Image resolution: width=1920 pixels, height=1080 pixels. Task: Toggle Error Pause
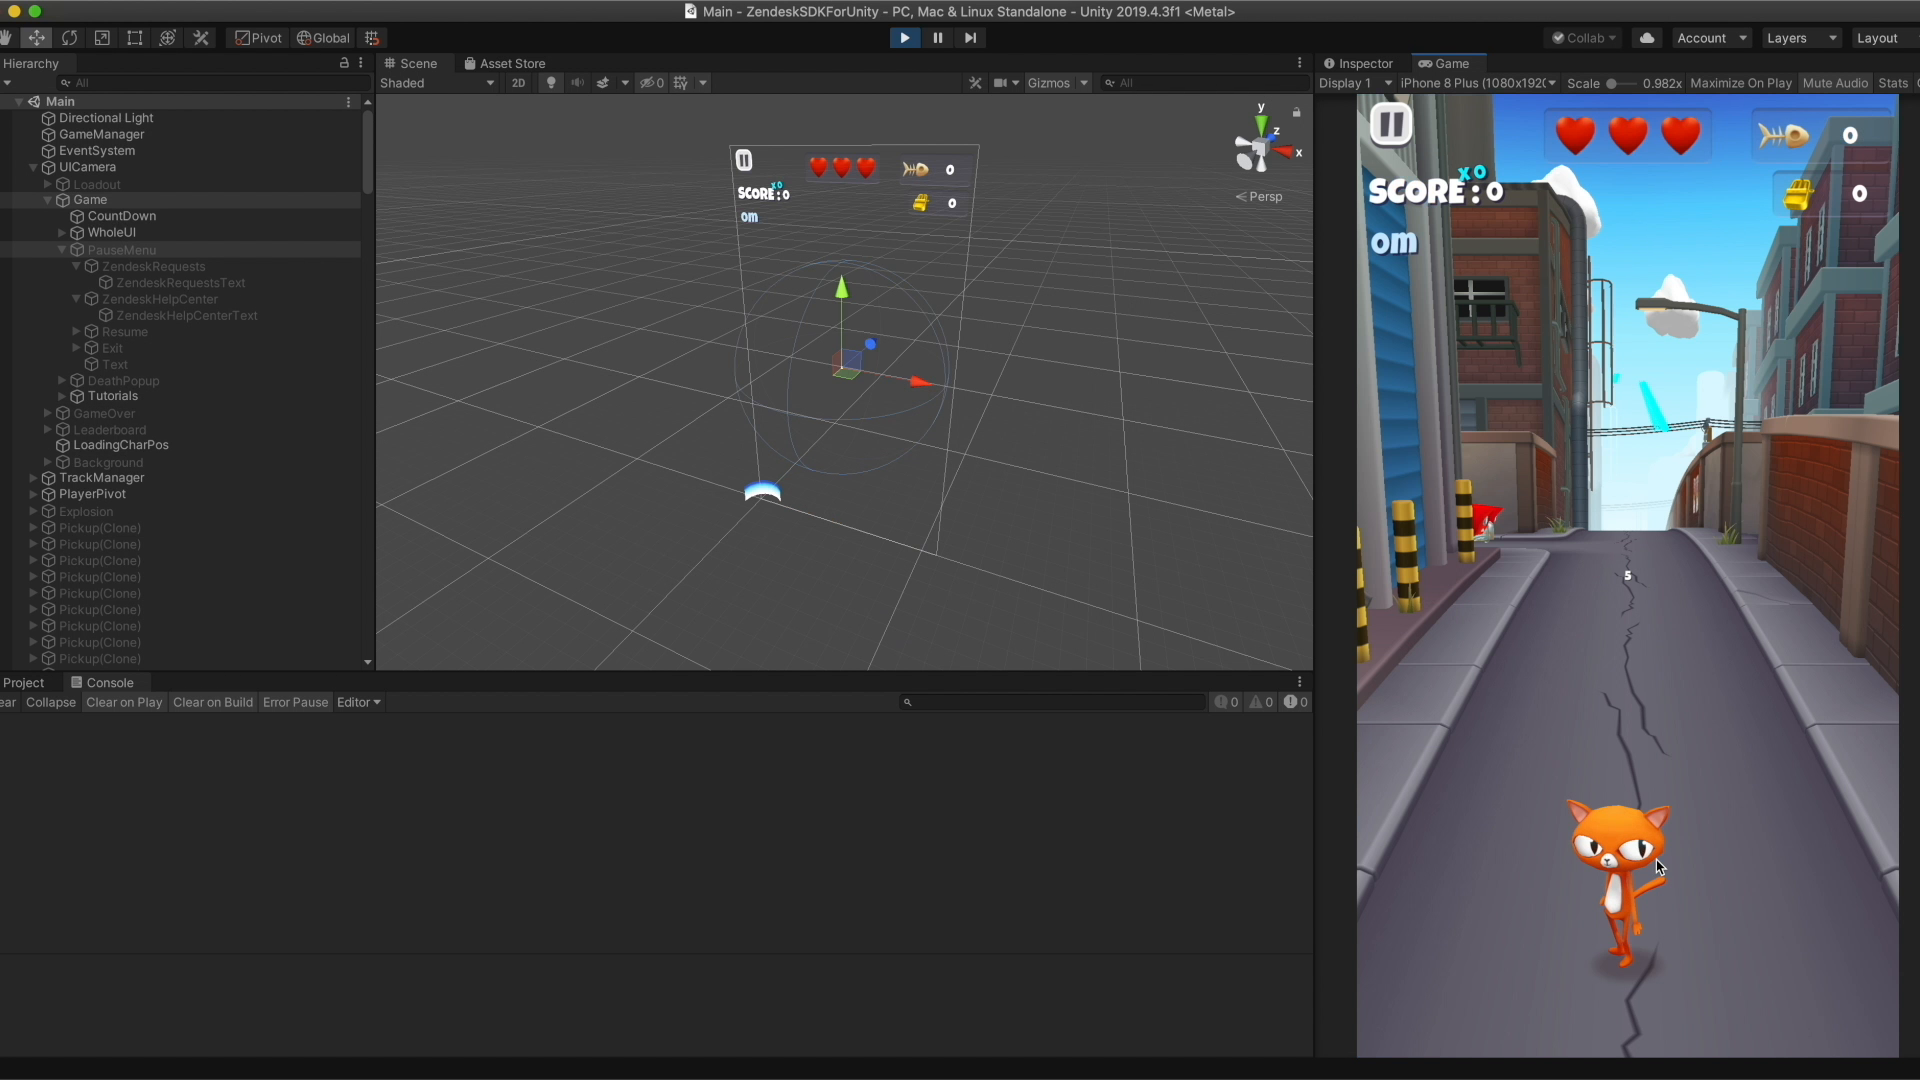tap(295, 702)
